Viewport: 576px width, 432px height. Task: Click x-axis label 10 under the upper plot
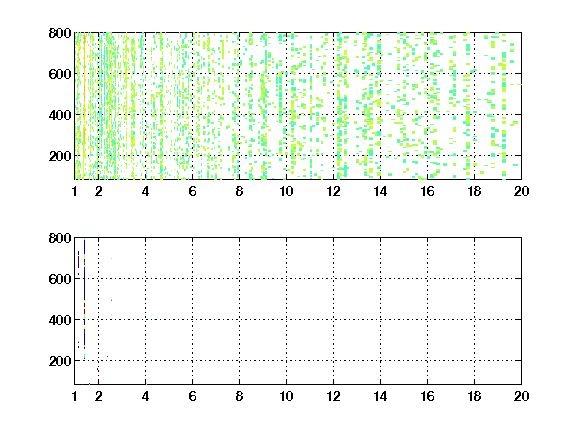pyautogui.click(x=286, y=191)
